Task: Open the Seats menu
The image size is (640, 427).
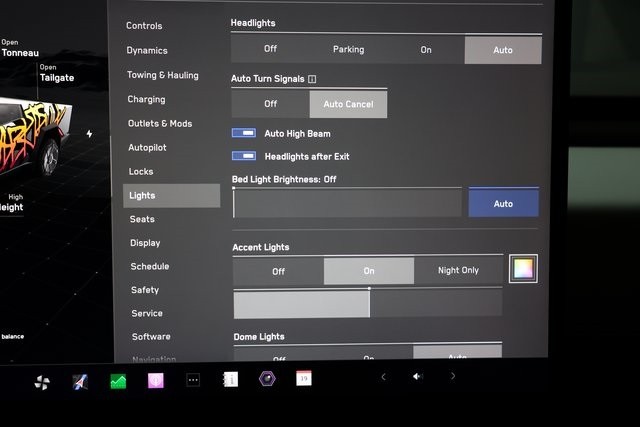Action: [142, 219]
